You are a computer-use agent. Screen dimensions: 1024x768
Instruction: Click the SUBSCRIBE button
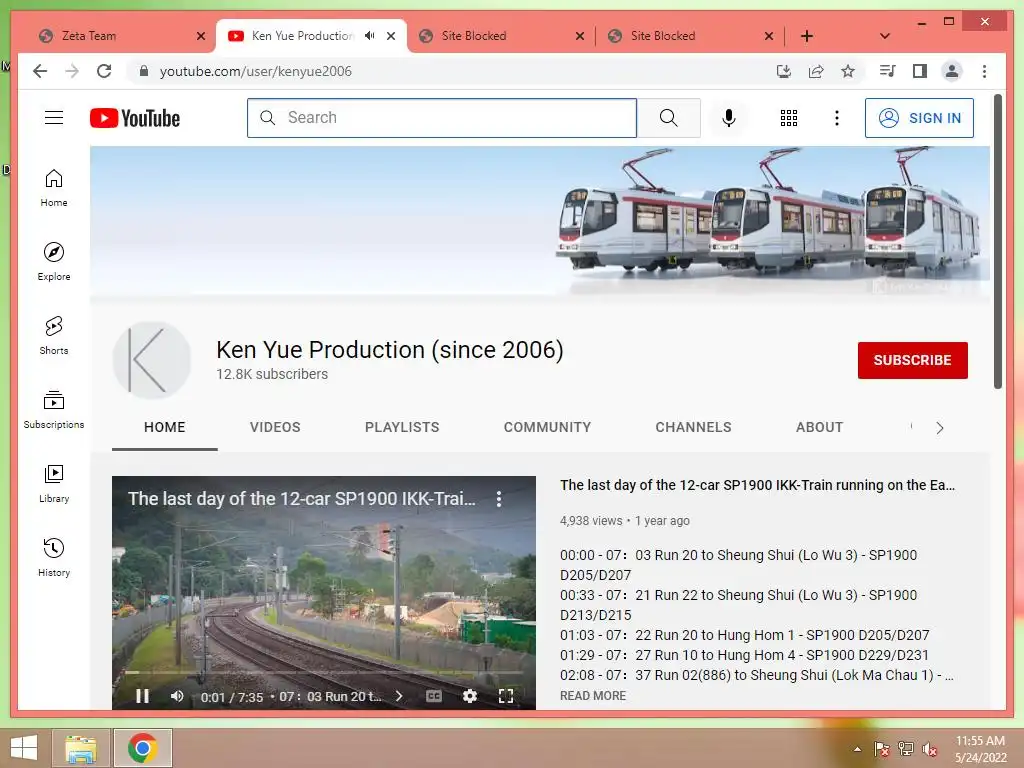coord(912,360)
